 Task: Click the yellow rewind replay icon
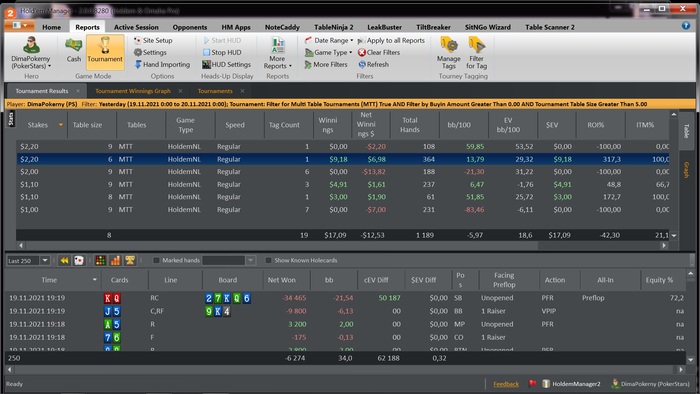(64, 261)
